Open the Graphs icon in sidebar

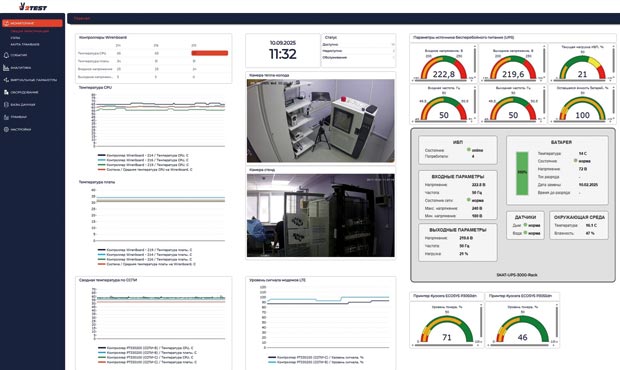coord(6,117)
